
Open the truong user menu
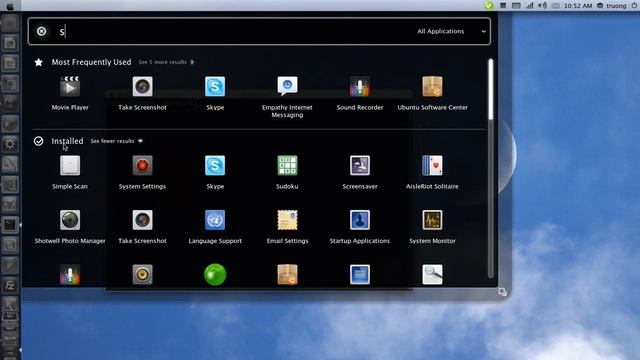pos(611,6)
